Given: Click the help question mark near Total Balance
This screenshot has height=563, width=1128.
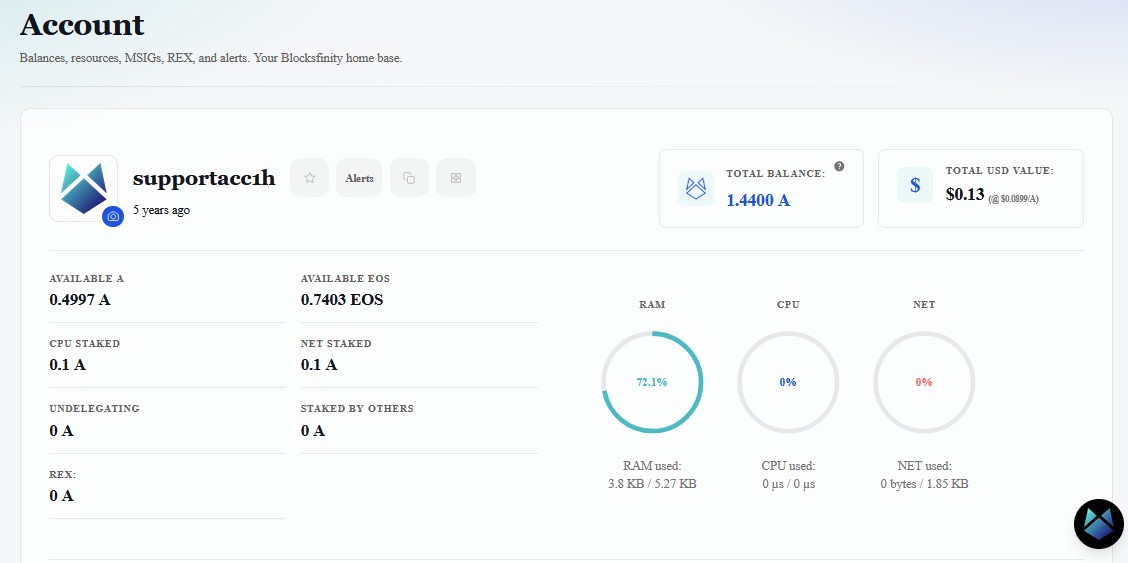Looking at the screenshot, I should tap(839, 166).
